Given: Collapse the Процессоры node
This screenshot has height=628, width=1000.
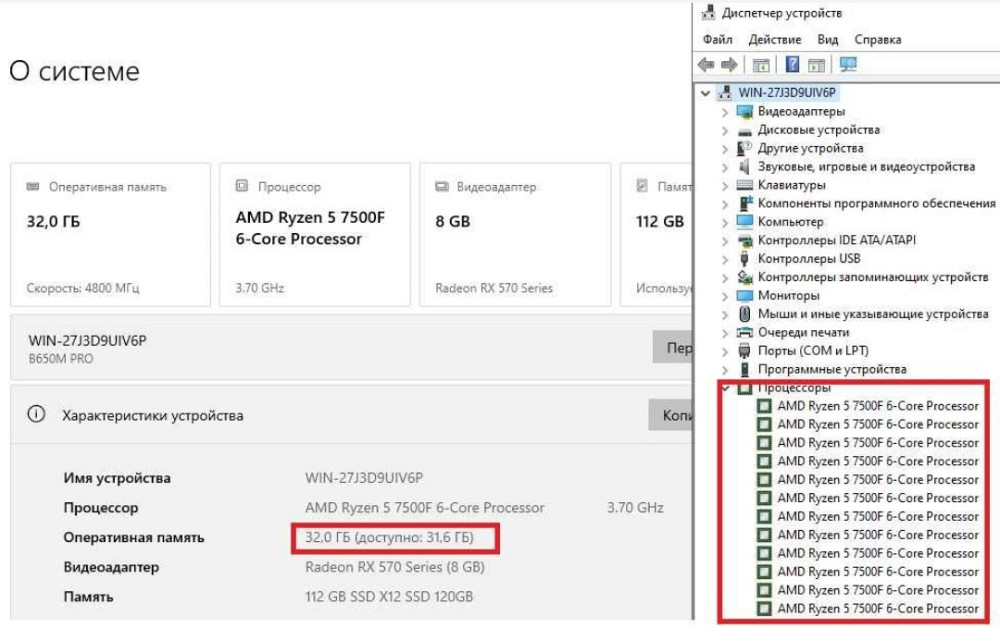Looking at the screenshot, I should point(725,388).
